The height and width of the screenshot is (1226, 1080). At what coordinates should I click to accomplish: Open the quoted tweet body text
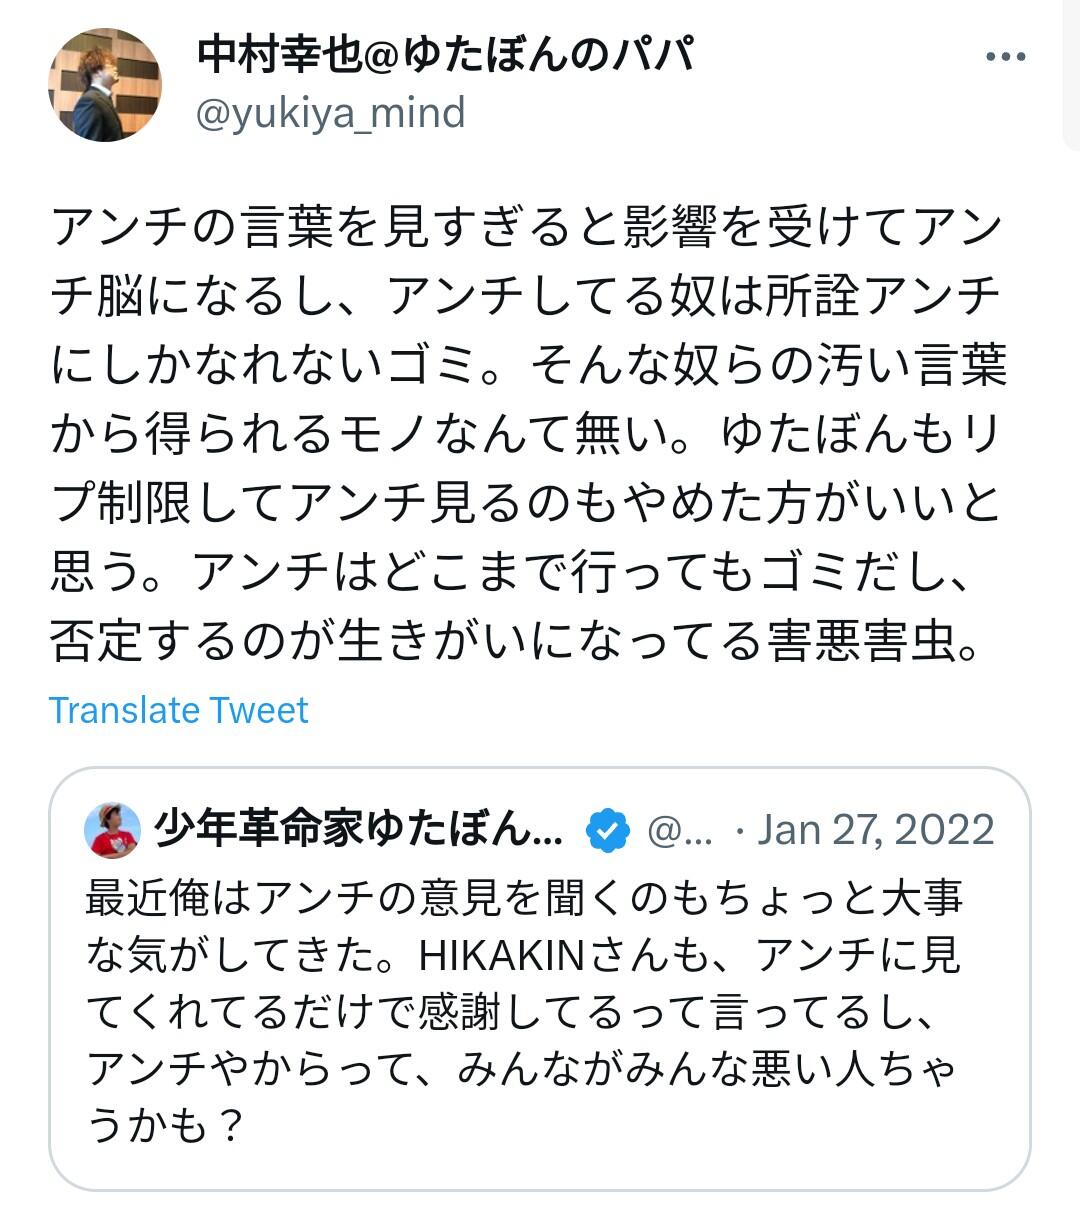[x=524, y=1012]
